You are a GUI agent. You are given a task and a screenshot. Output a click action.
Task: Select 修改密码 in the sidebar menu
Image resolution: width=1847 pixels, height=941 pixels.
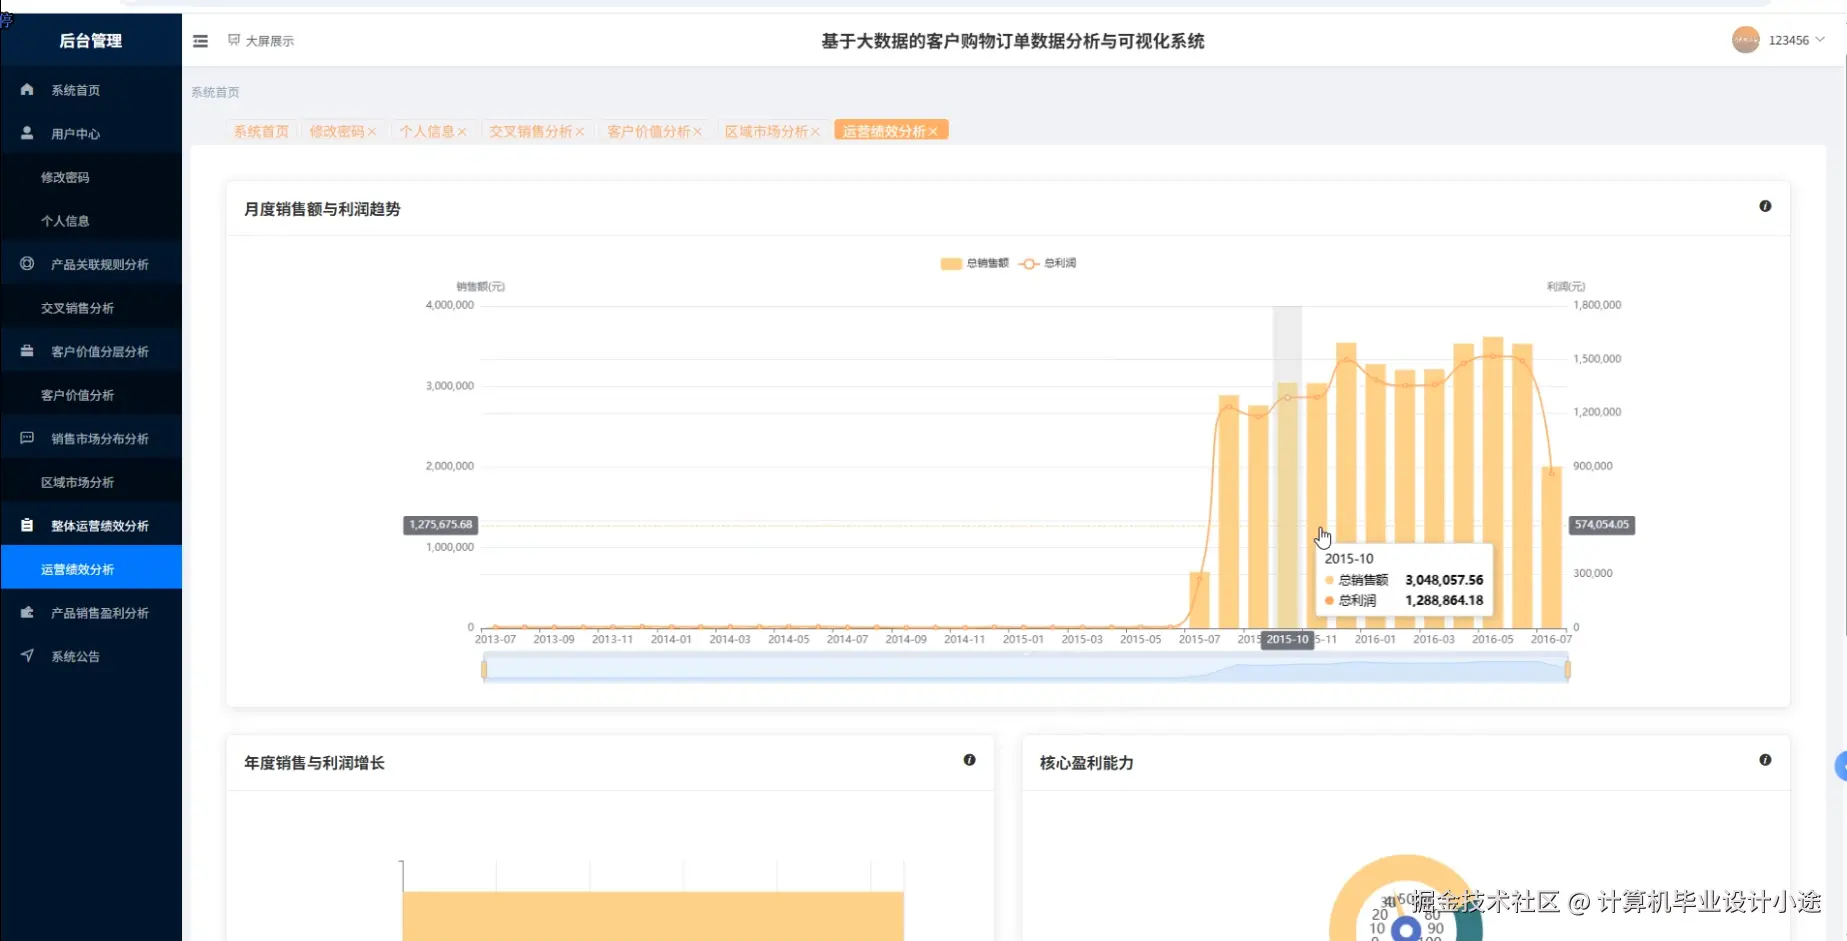[x=91, y=177]
